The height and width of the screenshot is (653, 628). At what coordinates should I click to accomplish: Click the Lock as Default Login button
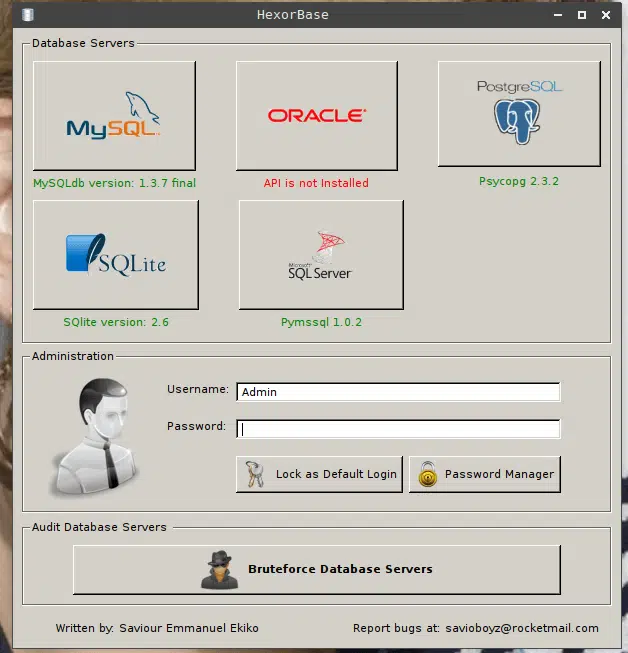319,474
